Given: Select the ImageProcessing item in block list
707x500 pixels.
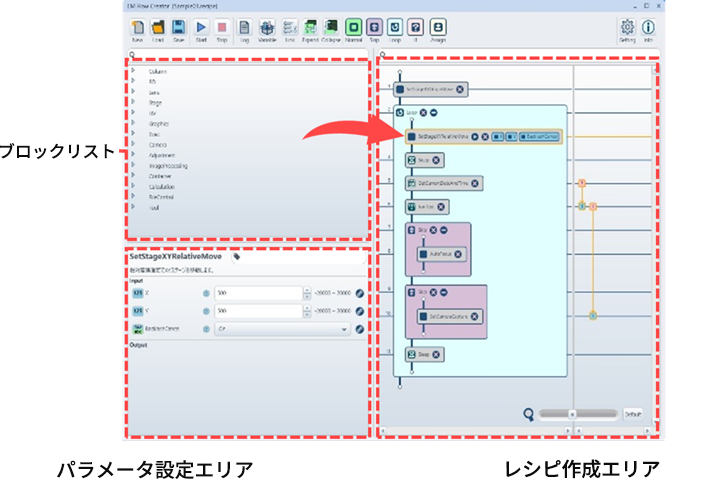Looking at the screenshot, I should pos(167,165).
